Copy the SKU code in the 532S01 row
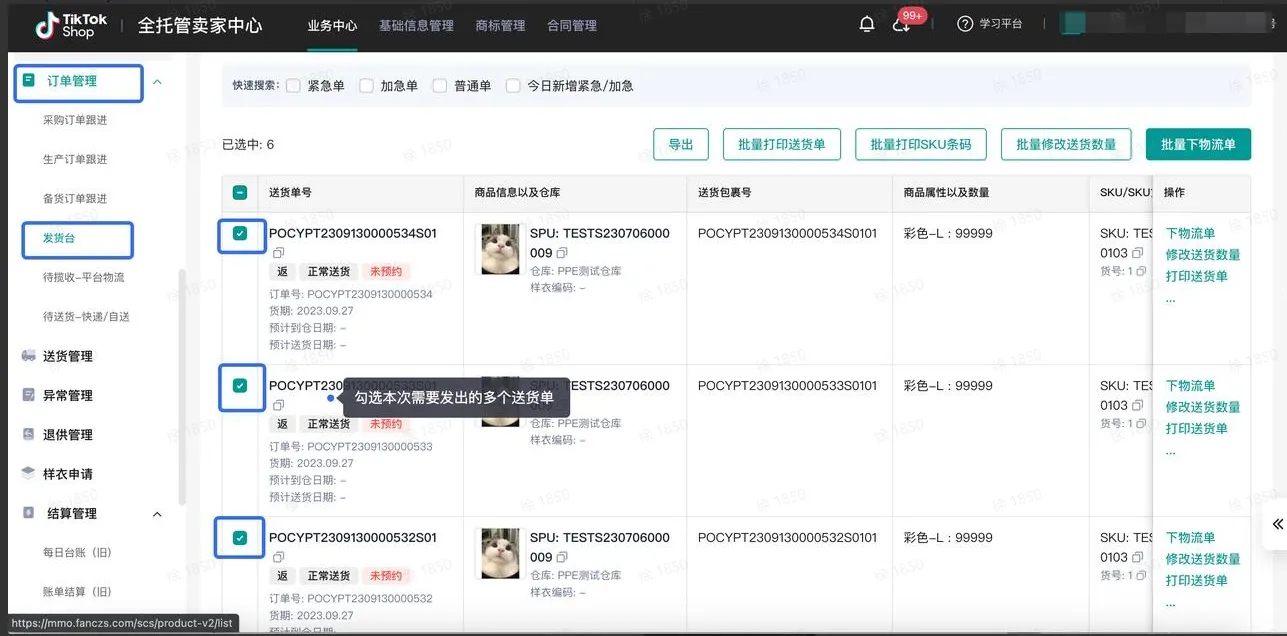 pyautogui.click(x=1137, y=557)
